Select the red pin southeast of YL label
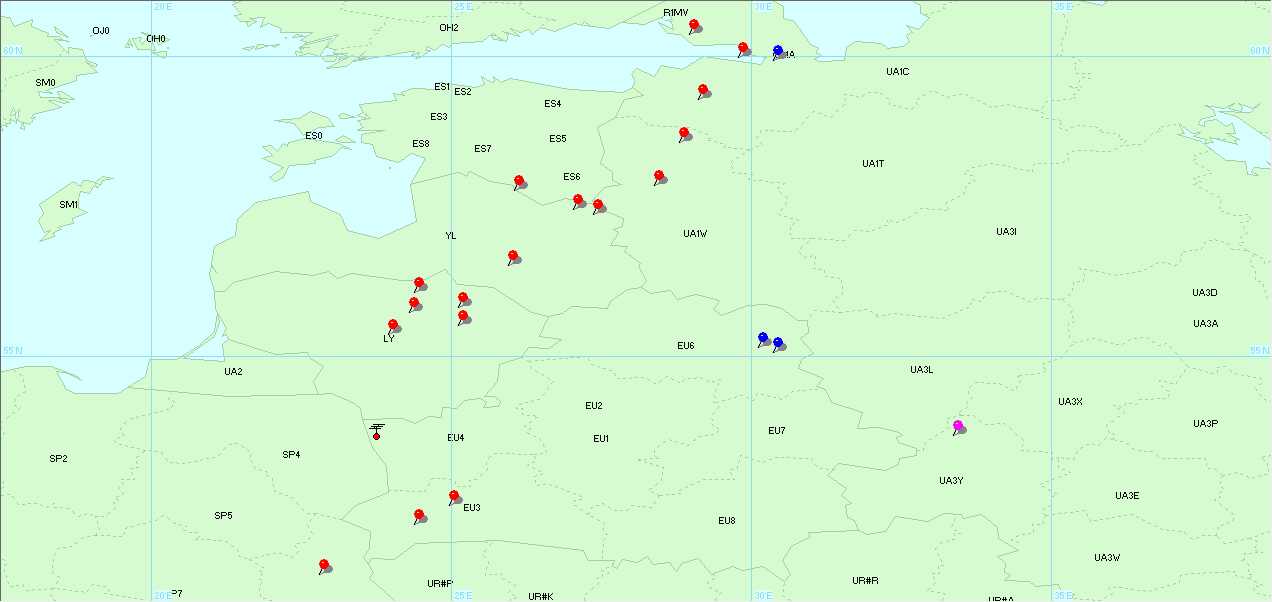Screen dimensions: 1272x602 513,256
